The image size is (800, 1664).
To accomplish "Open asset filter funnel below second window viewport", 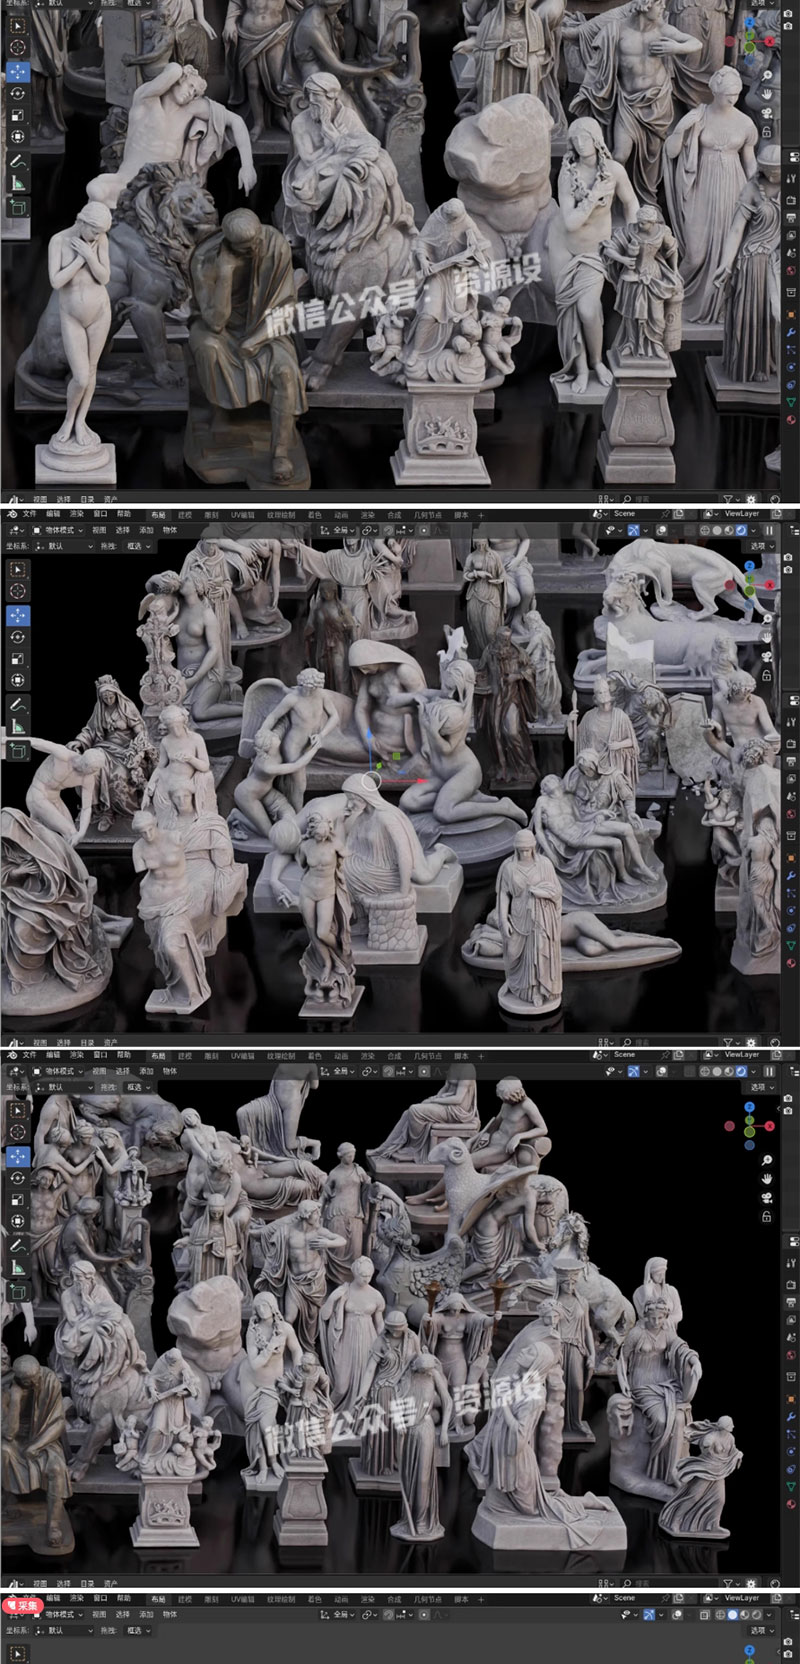I will (728, 1041).
